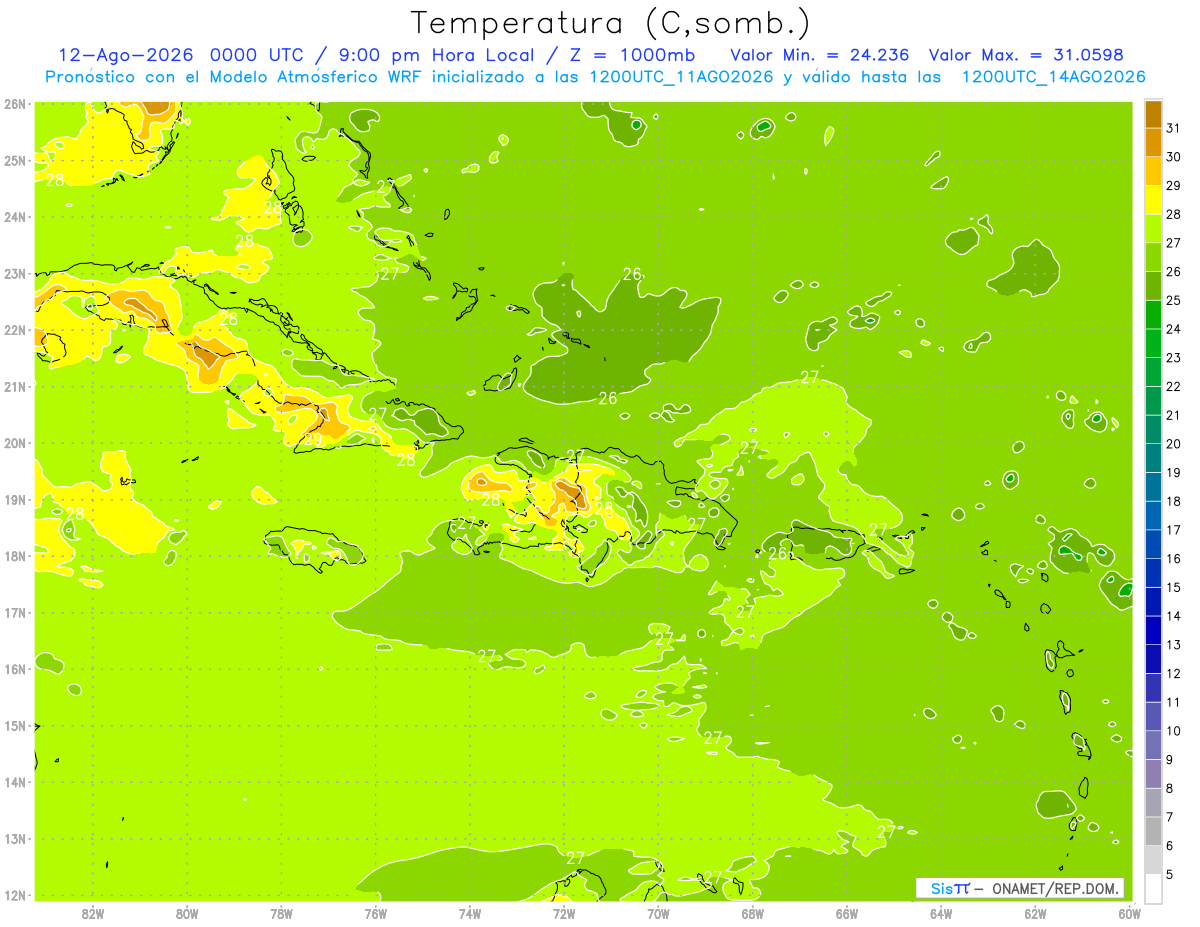Click the '15' label on the color scale

[x=1174, y=587]
